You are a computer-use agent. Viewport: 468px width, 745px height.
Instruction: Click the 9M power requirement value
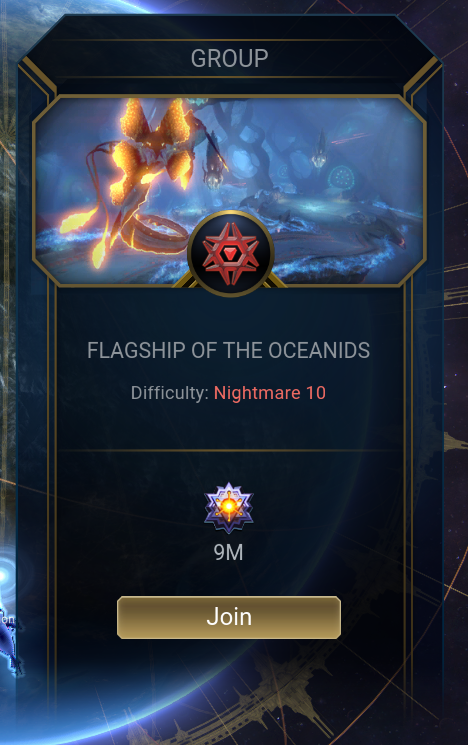tap(229, 553)
